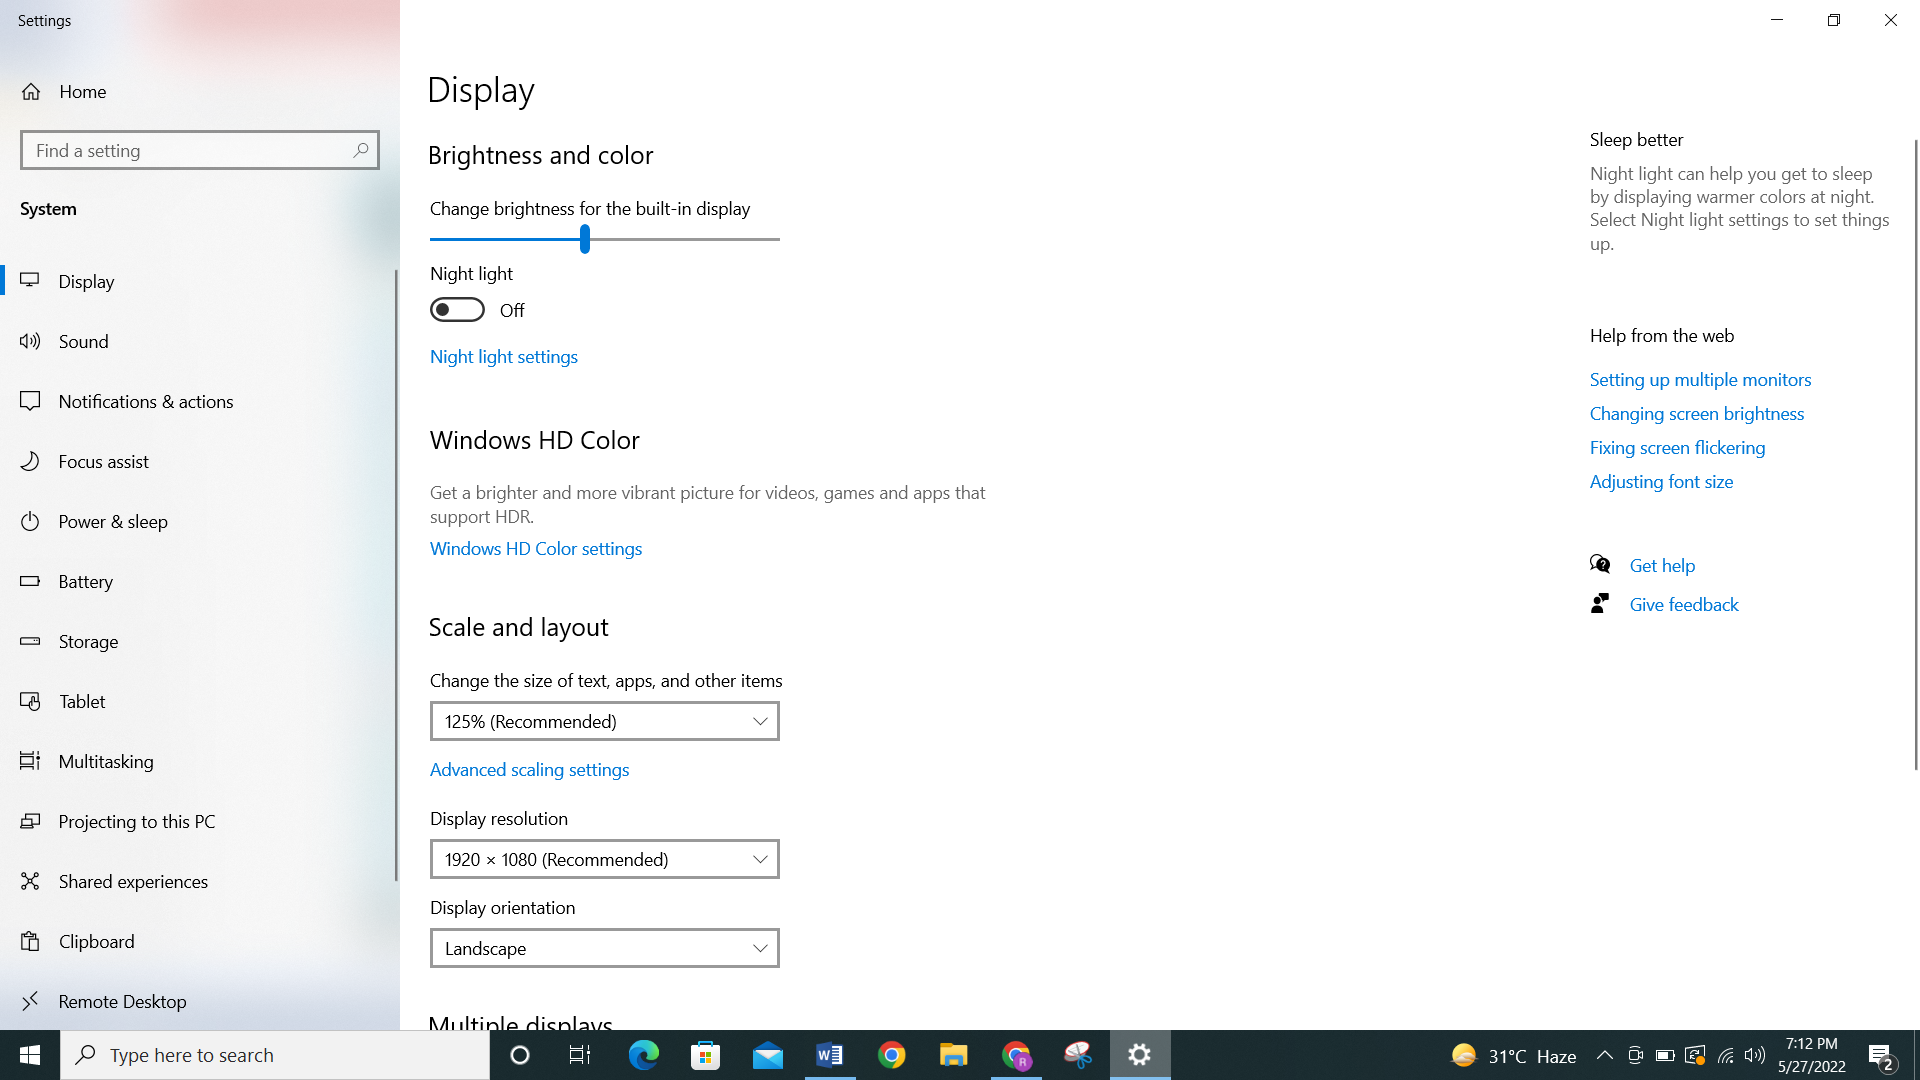Image resolution: width=1920 pixels, height=1080 pixels.
Task: Open Google Chrome from taskbar
Action: 891,1054
